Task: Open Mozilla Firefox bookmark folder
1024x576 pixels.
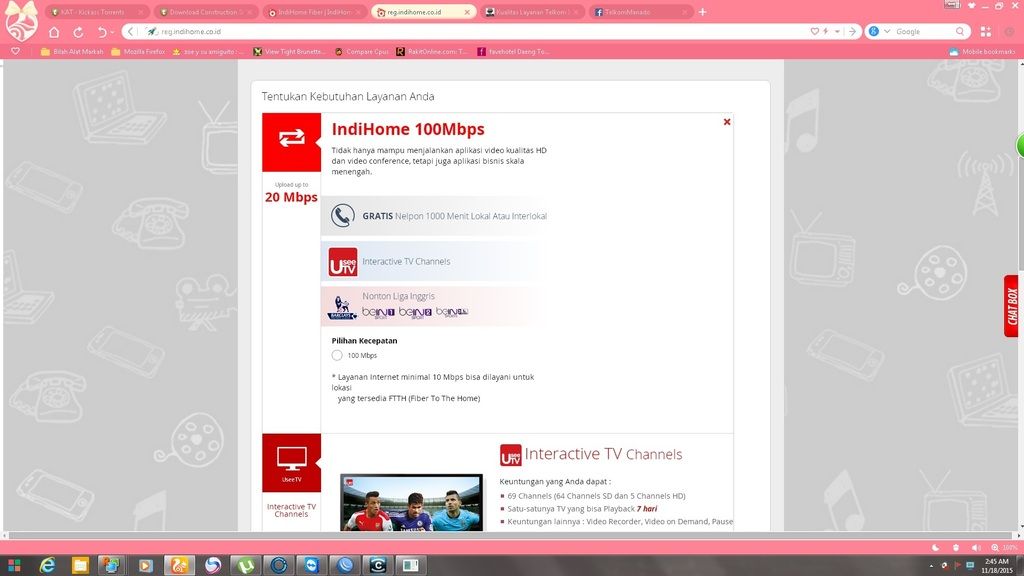Action: 138,51
